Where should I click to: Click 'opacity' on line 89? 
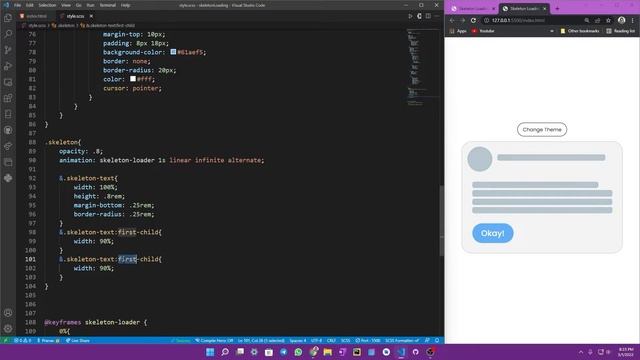[73, 151]
